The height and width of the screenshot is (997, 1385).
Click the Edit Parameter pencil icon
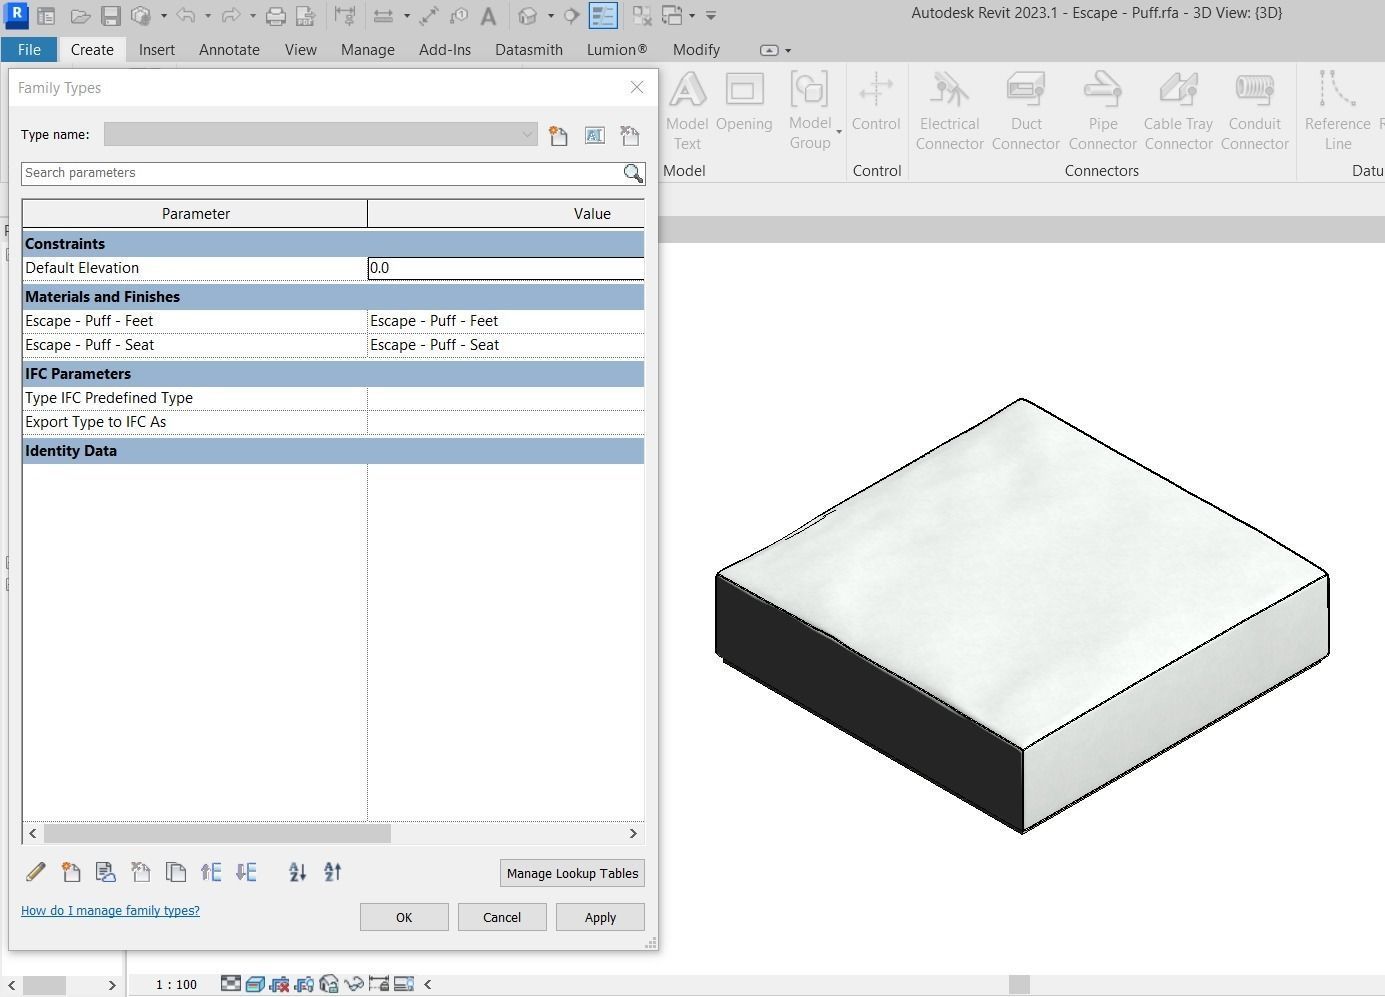[35, 872]
